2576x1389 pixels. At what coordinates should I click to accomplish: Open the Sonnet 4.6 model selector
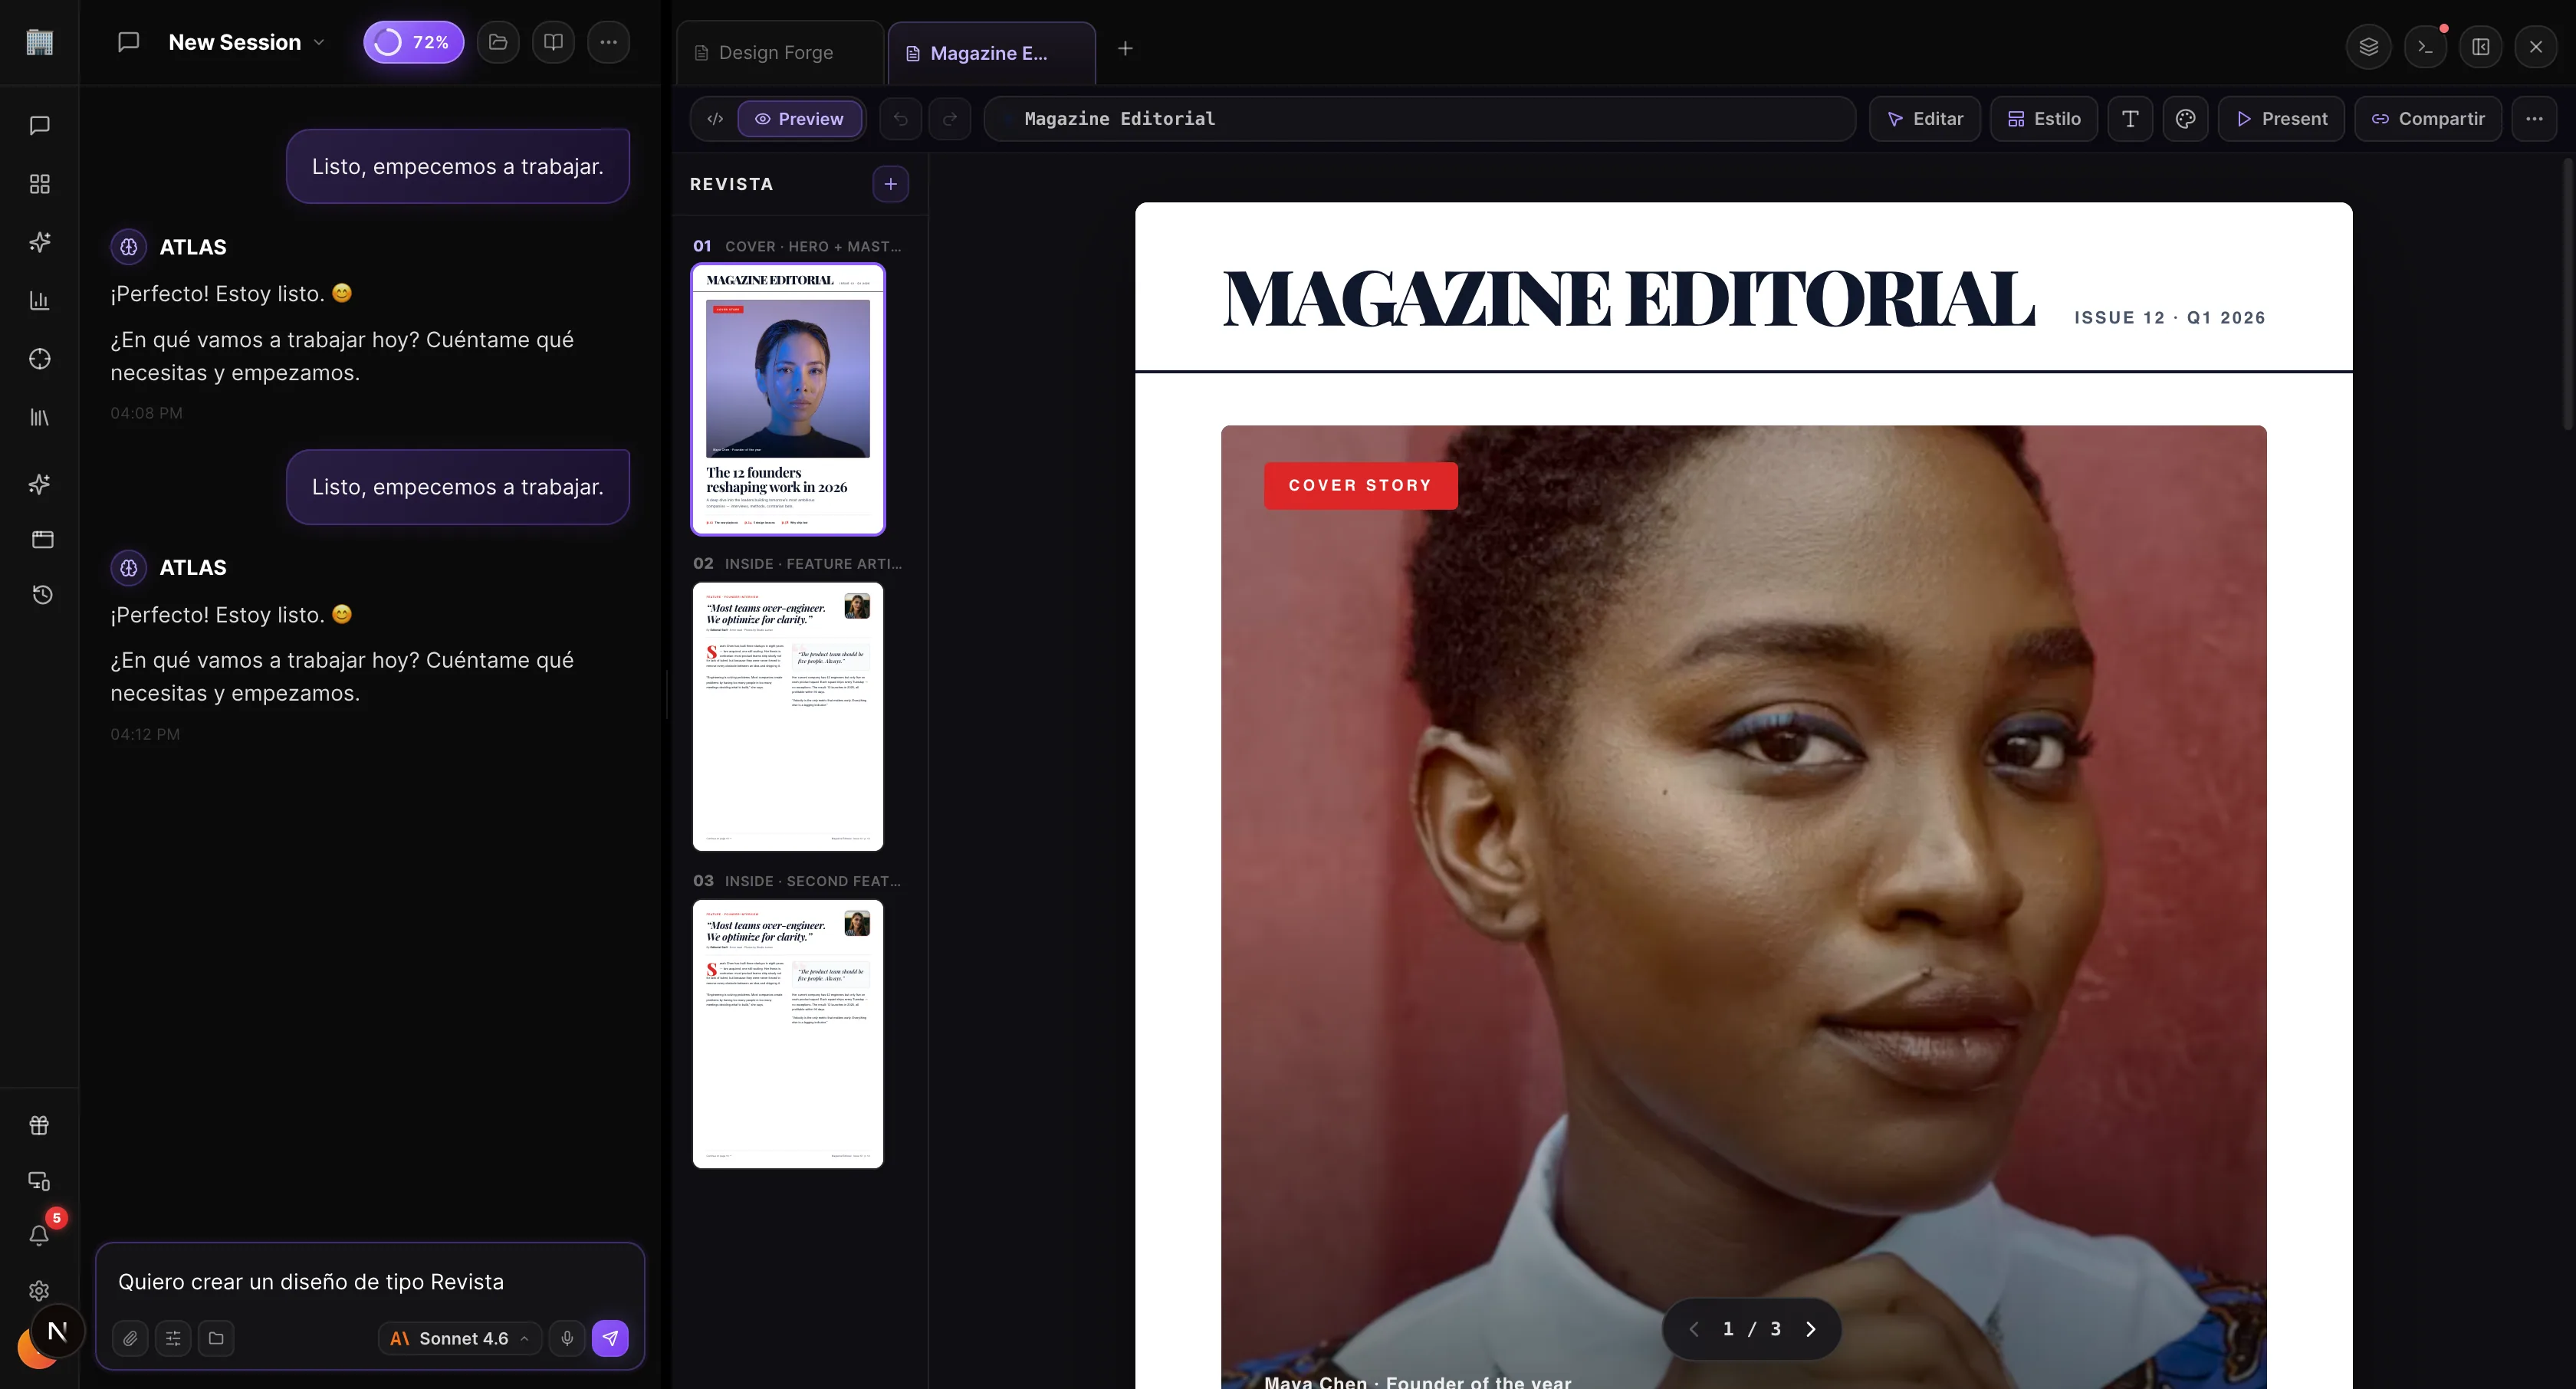pyautogui.click(x=460, y=1338)
